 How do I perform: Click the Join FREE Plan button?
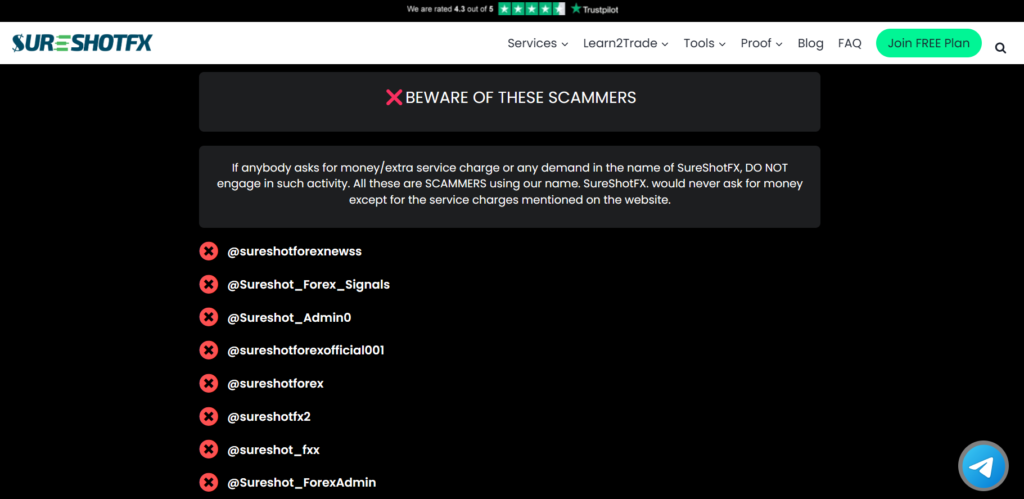coord(929,43)
